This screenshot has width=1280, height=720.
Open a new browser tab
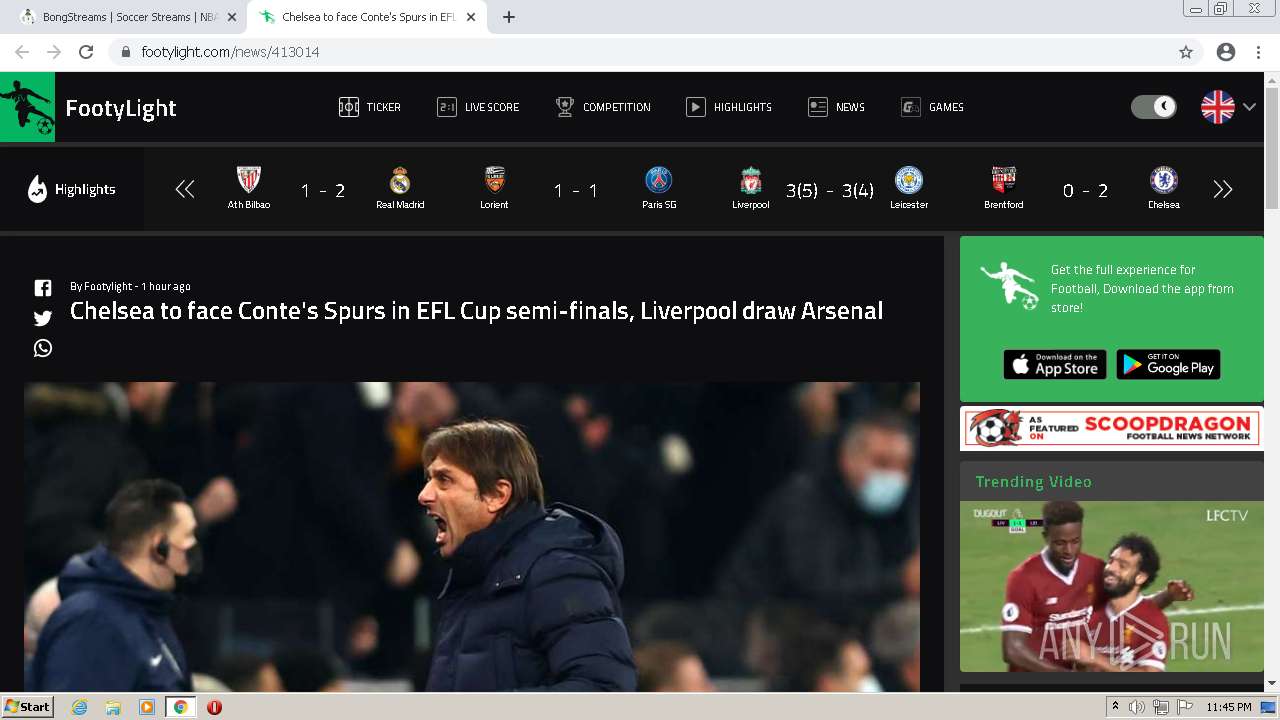coord(509,17)
